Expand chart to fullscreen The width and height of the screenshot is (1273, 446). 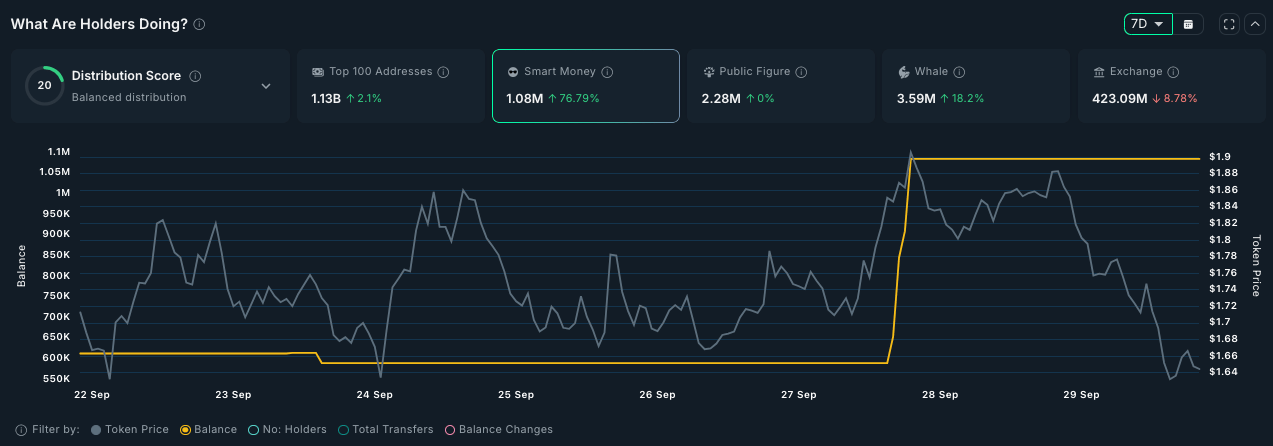[1230, 24]
